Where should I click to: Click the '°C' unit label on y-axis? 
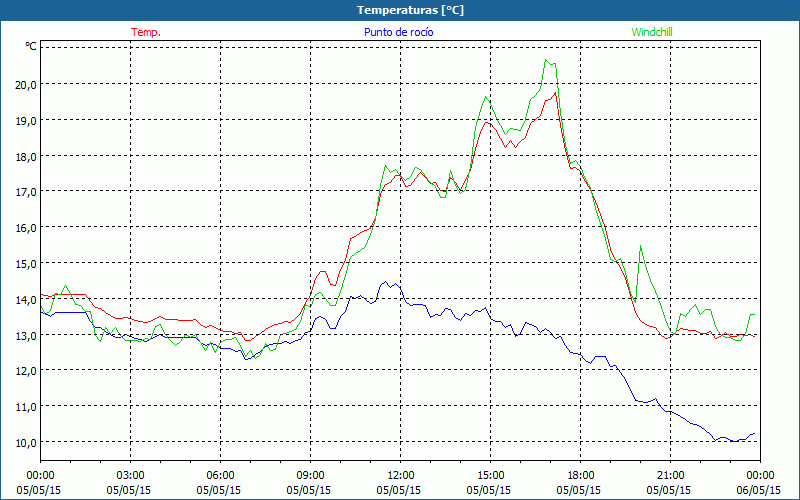point(31,46)
